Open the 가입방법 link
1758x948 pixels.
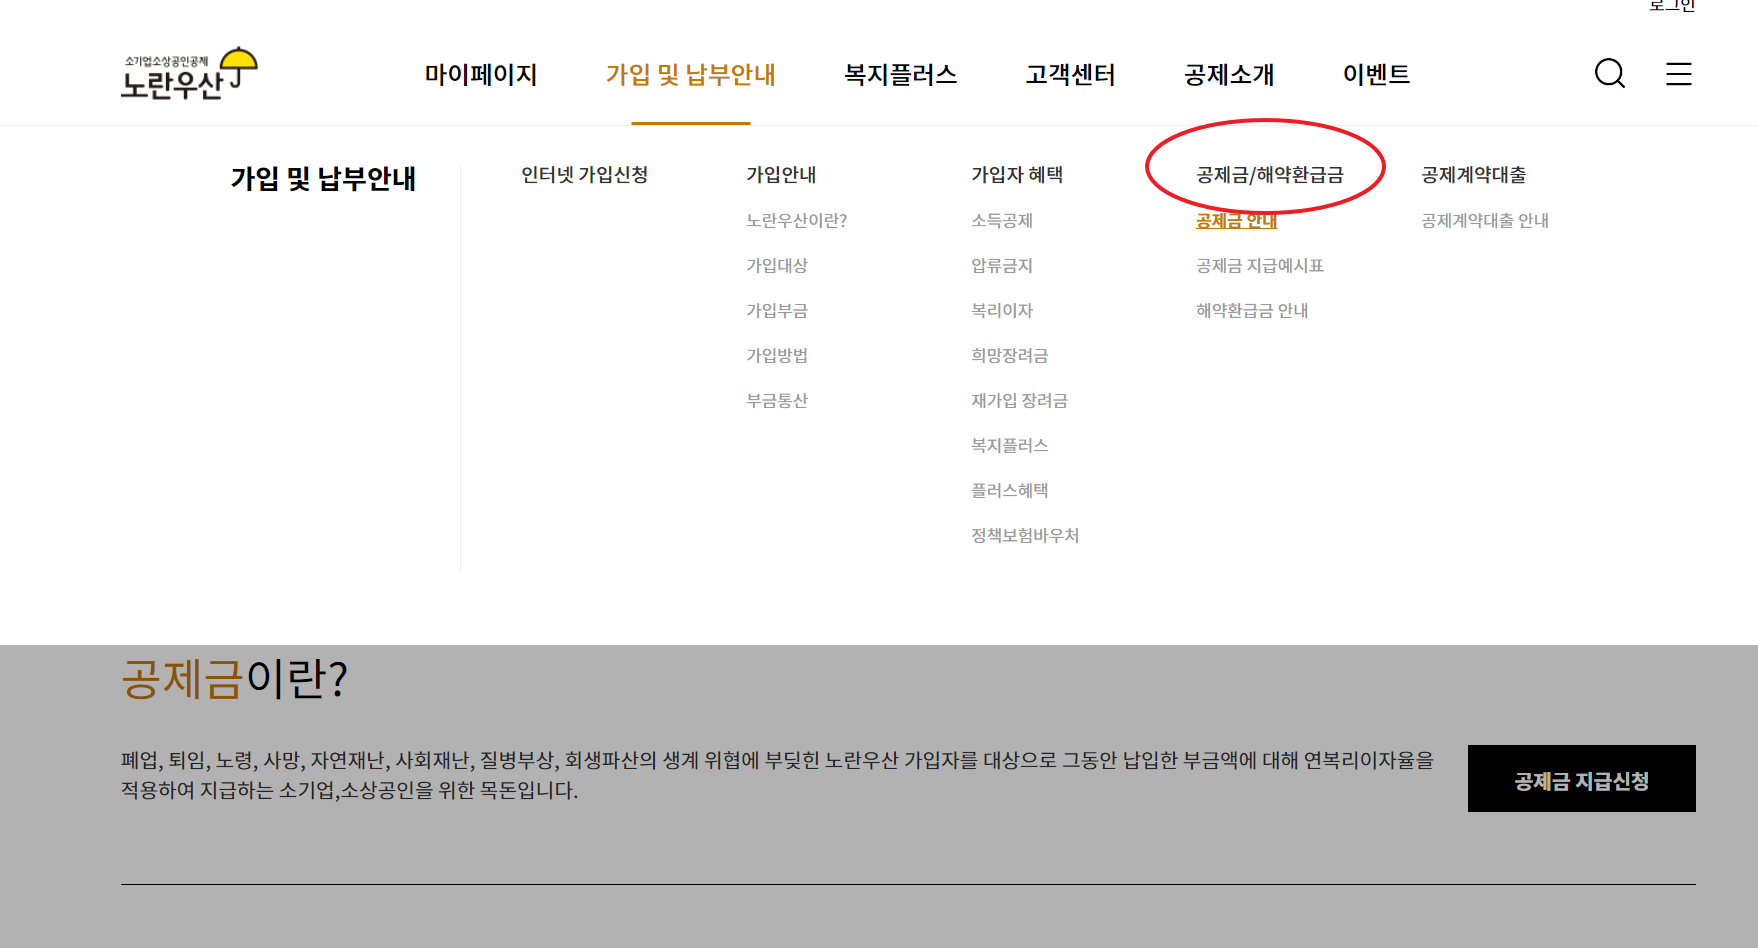[776, 355]
